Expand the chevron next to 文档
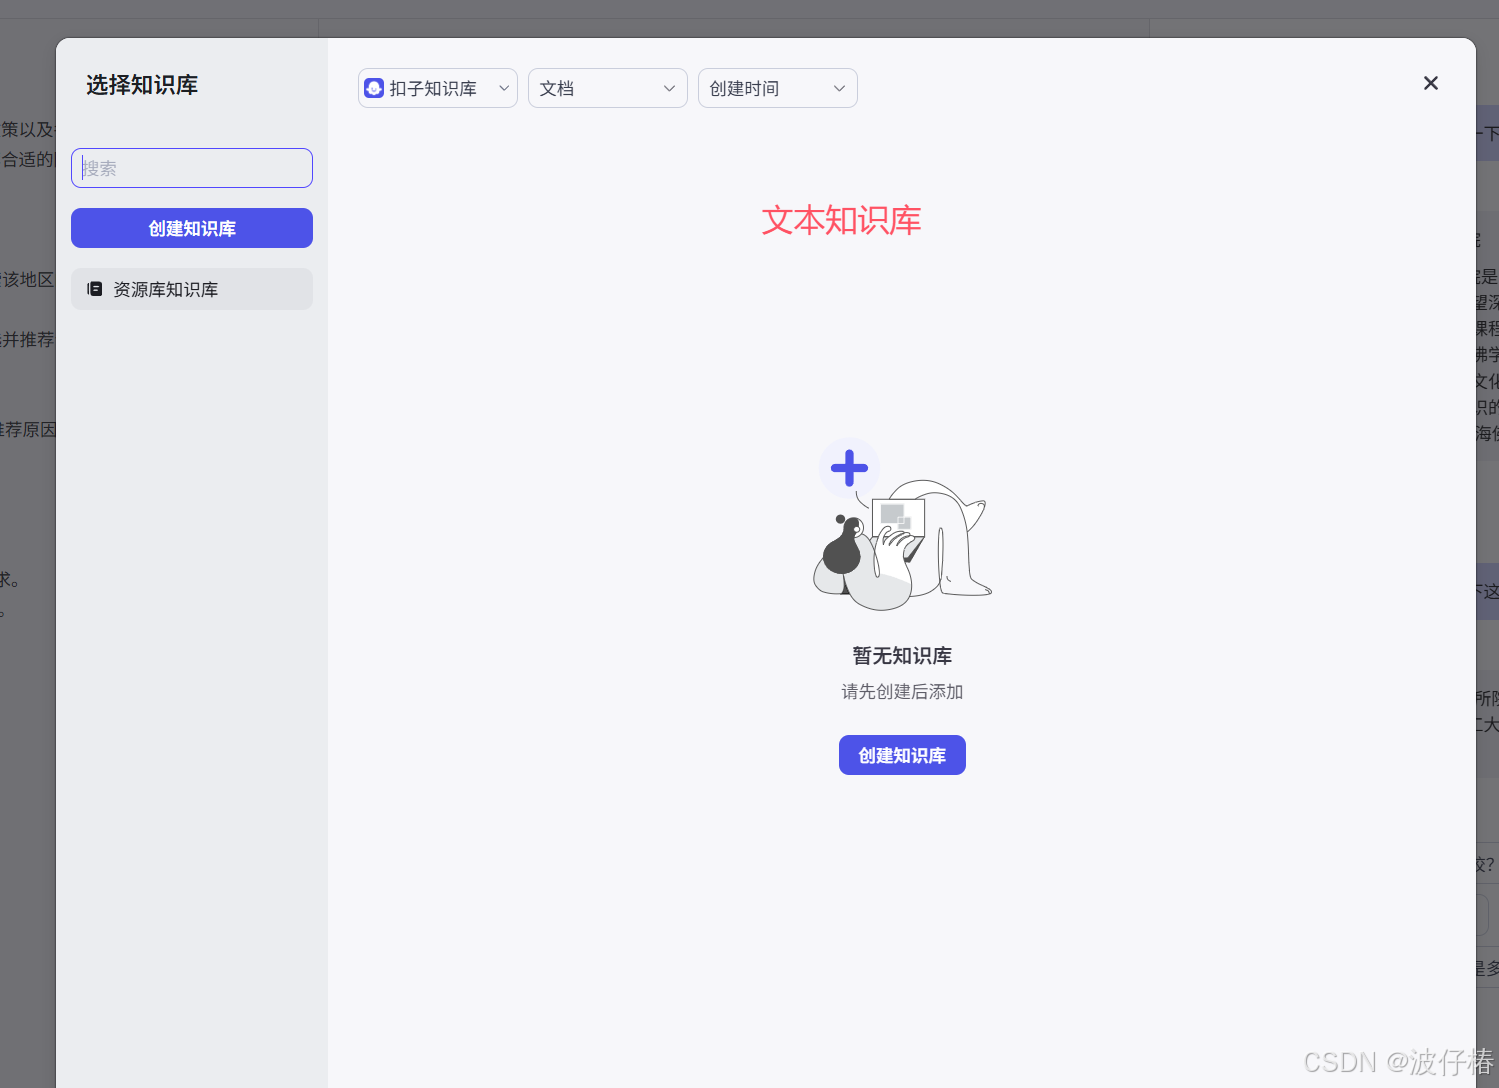 669,88
